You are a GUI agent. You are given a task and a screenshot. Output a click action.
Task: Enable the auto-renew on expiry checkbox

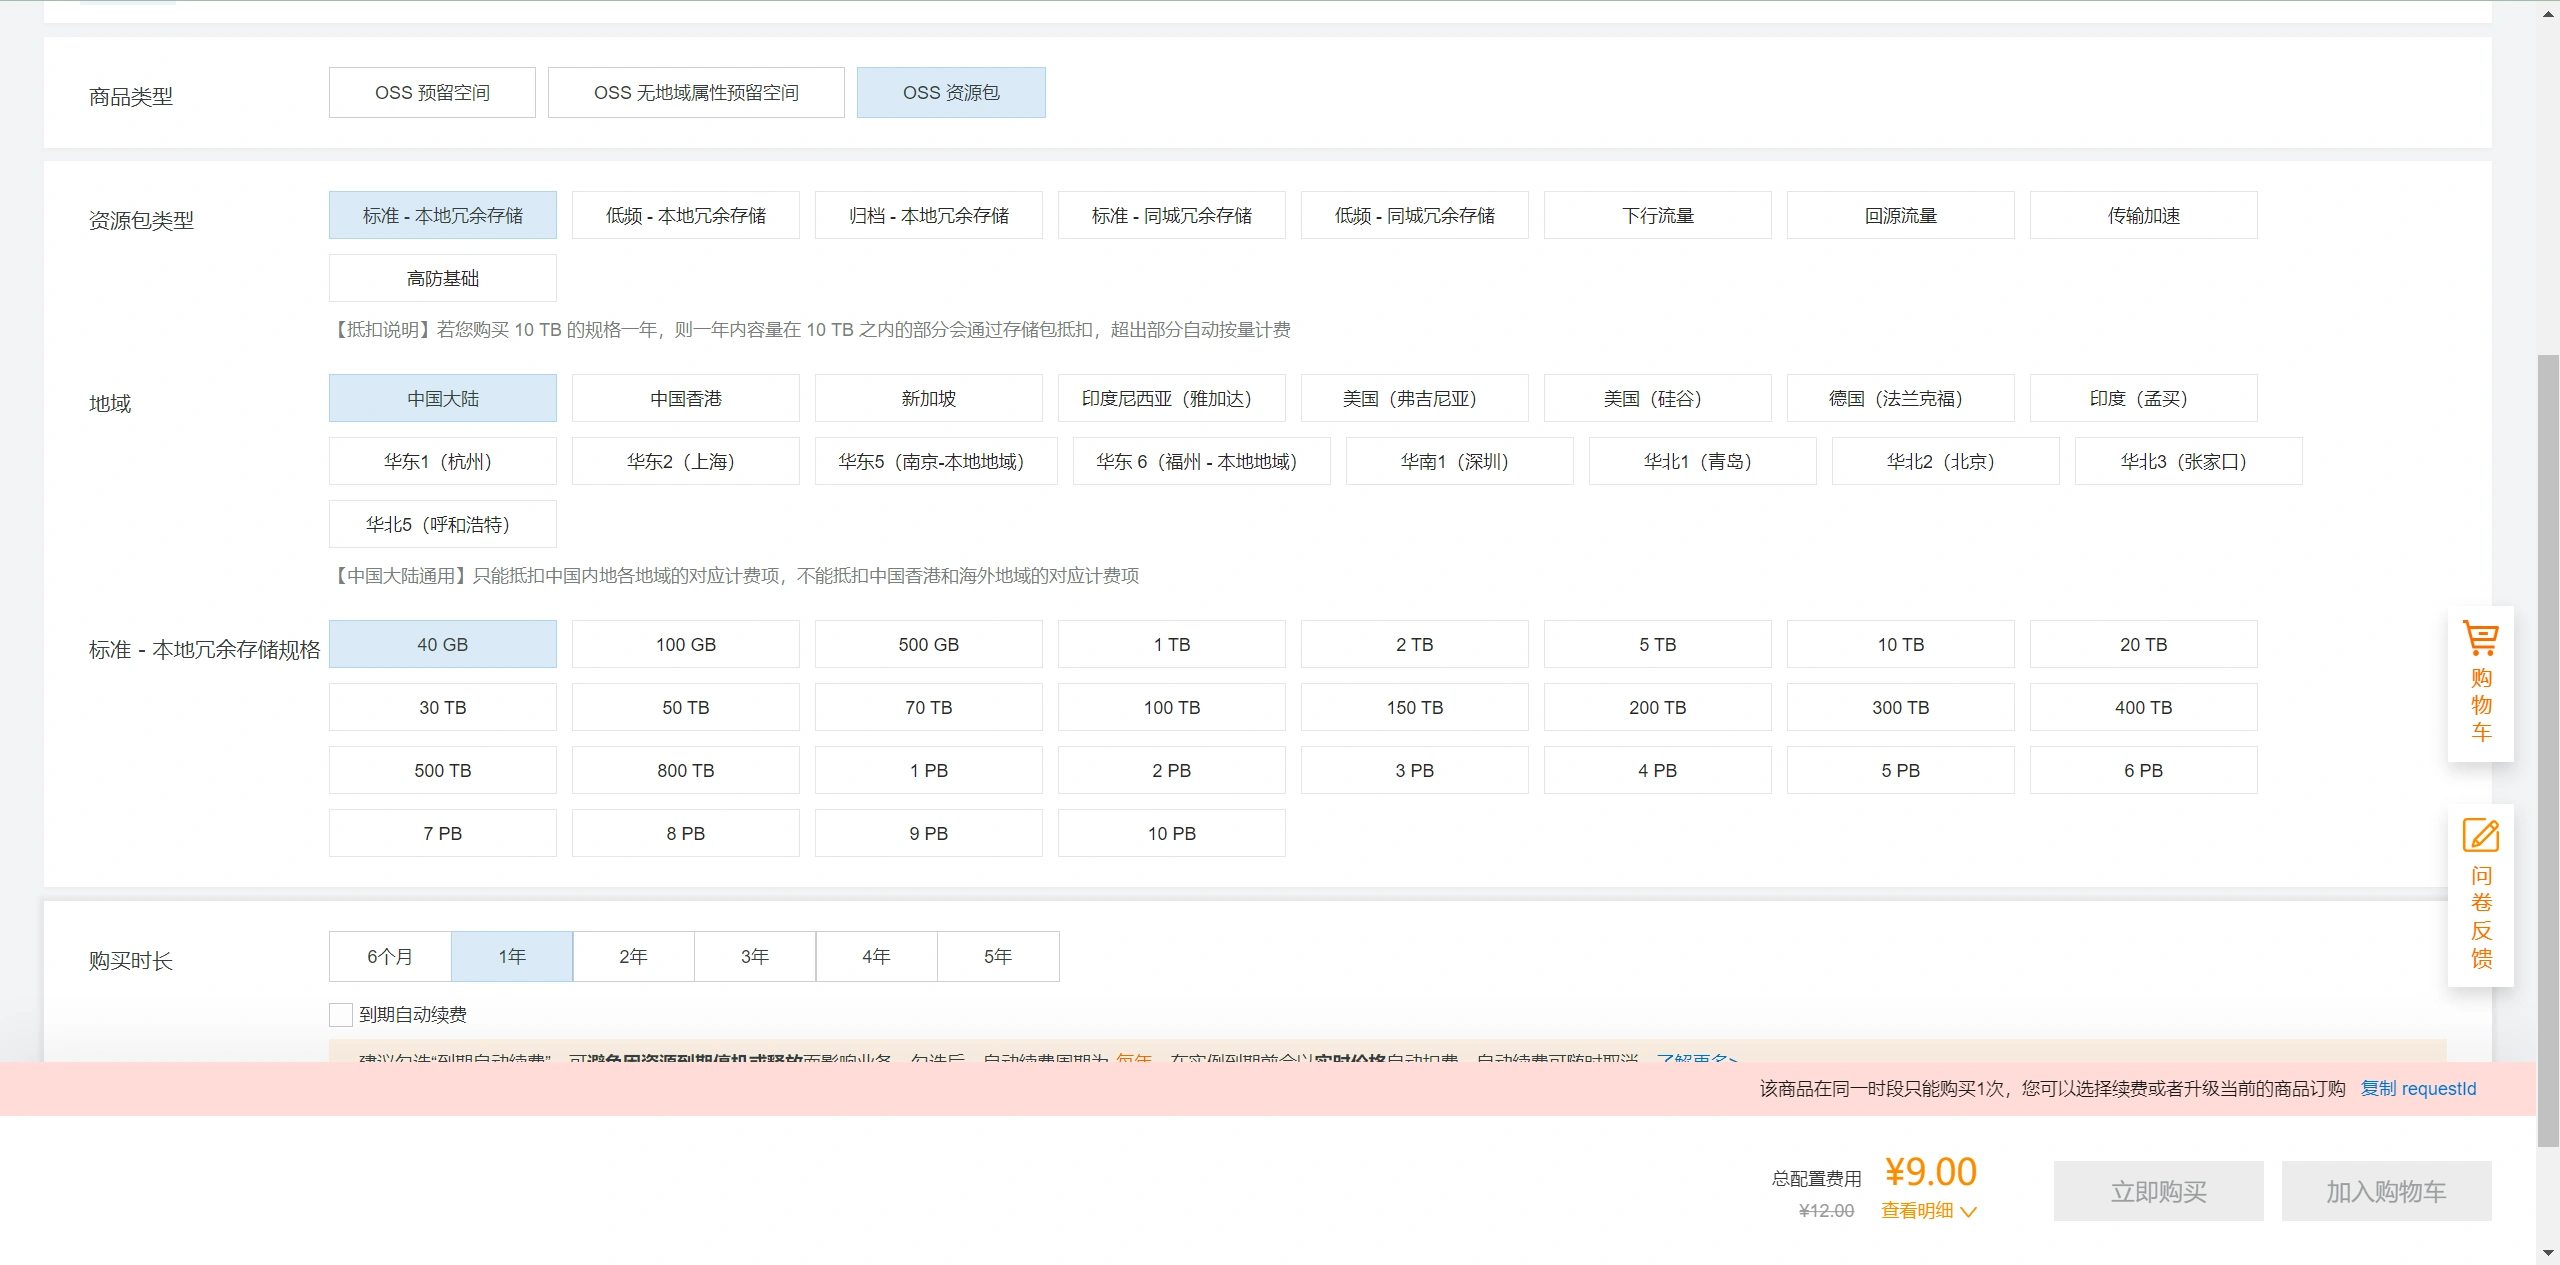tap(341, 1015)
